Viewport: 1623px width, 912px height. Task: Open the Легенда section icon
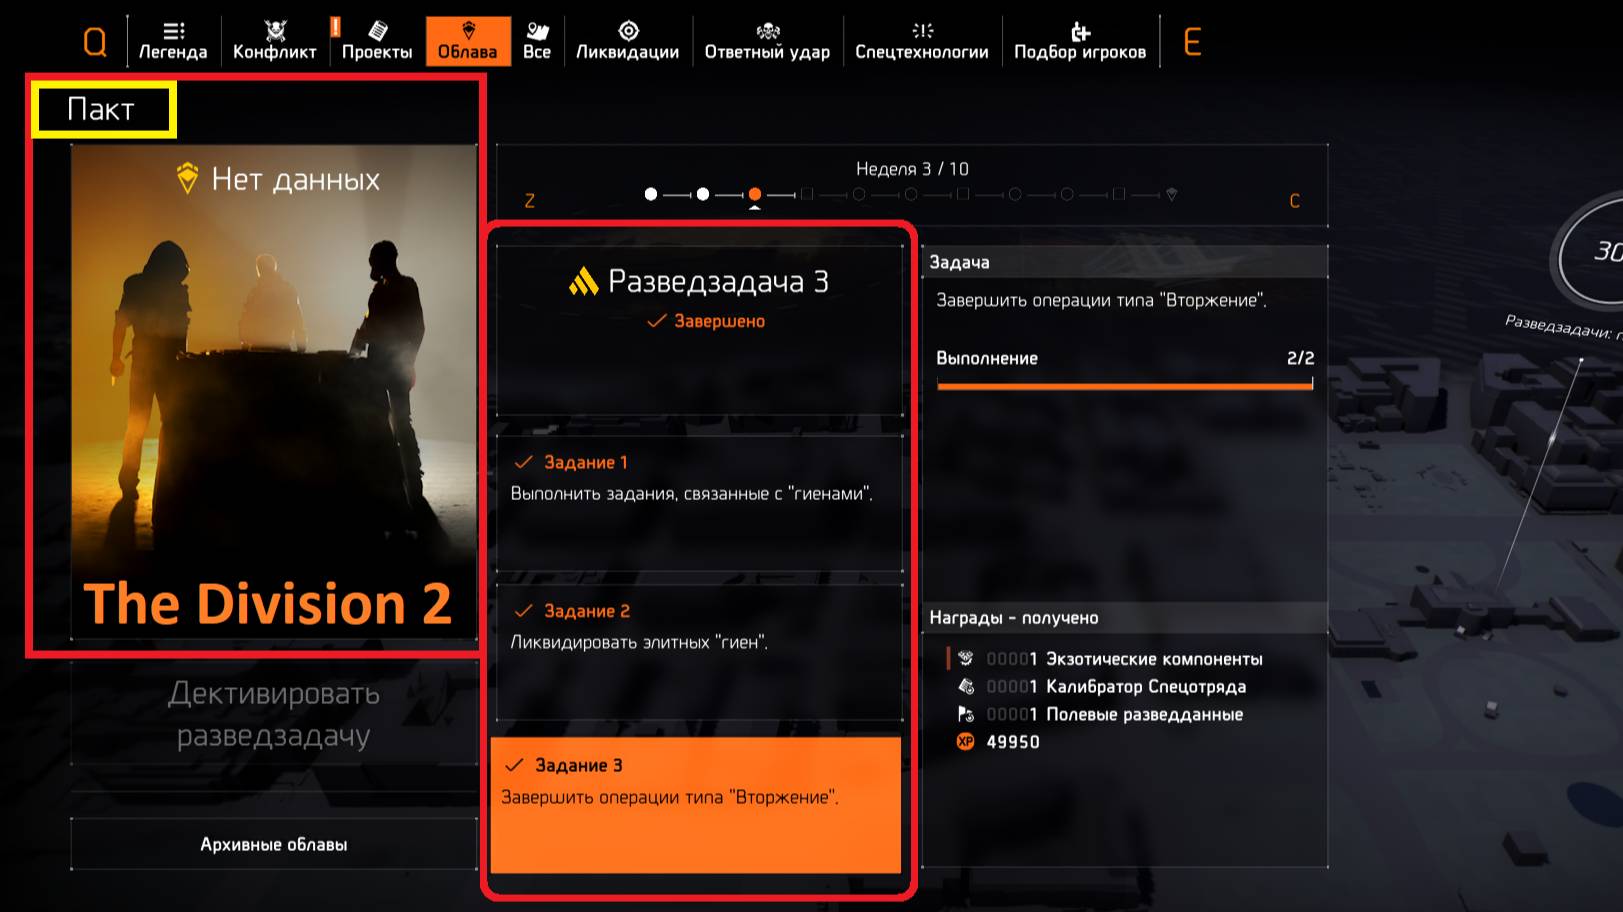[x=172, y=30]
